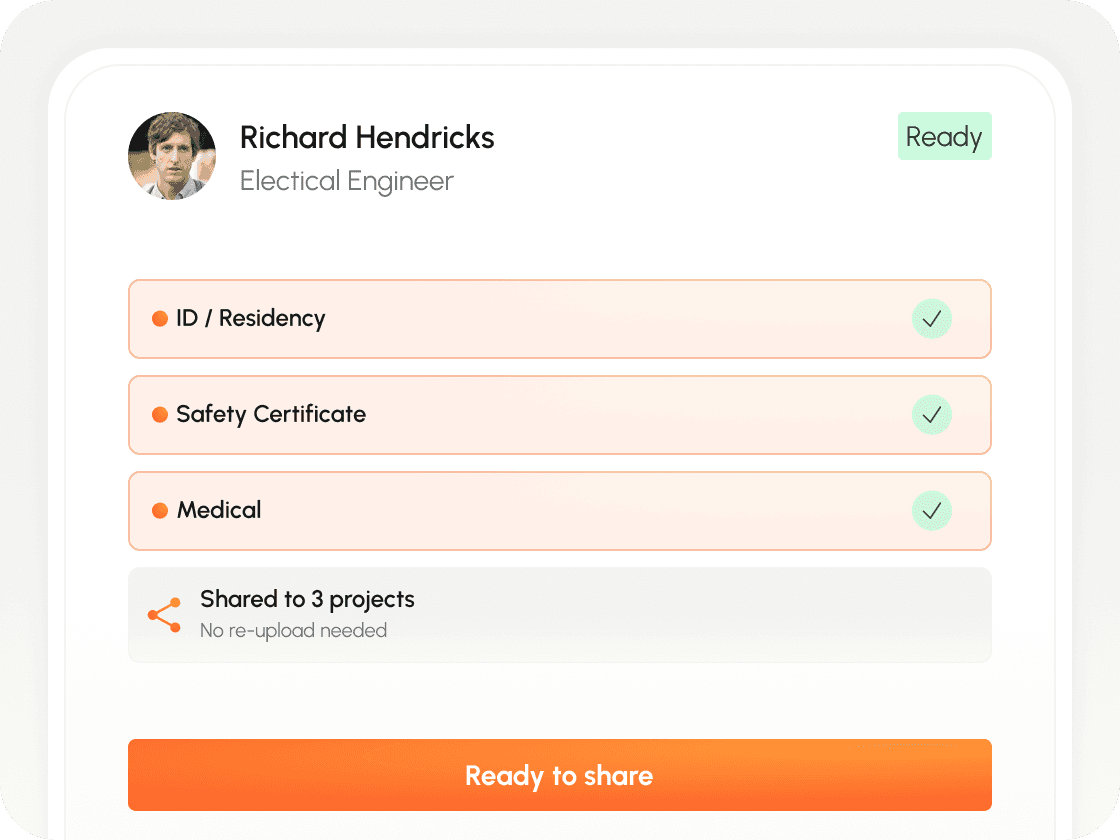Select the Safety Certificate label text
1120x840 pixels.
click(271, 414)
